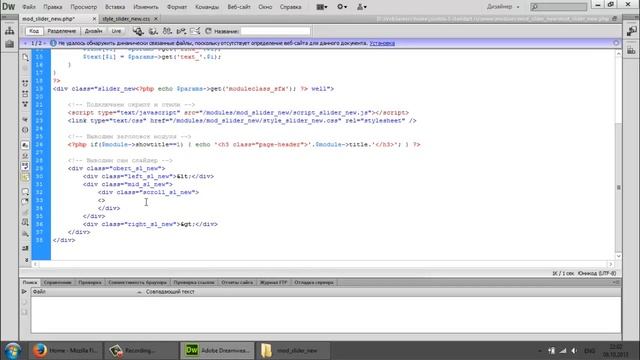Run search with the green play arrow

(x=24, y=291)
